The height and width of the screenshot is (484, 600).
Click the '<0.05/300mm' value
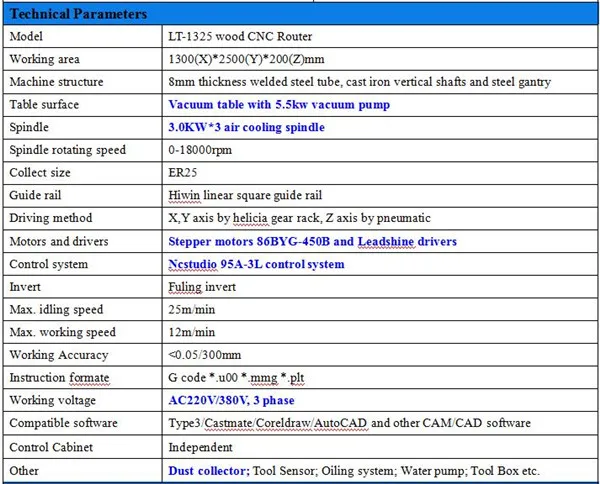pyautogui.click(x=205, y=355)
